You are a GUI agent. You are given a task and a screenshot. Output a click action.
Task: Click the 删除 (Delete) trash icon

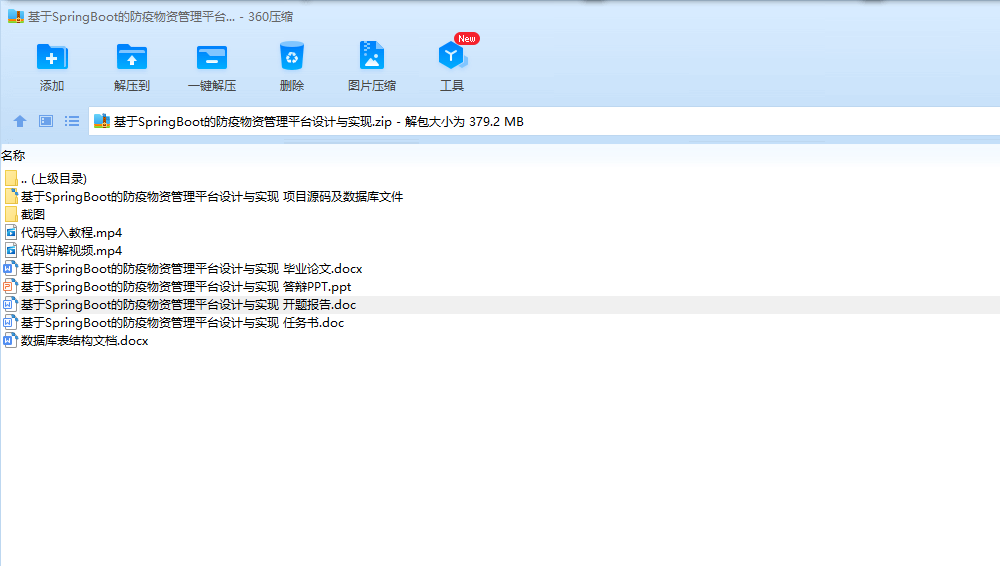click(291, 57)
